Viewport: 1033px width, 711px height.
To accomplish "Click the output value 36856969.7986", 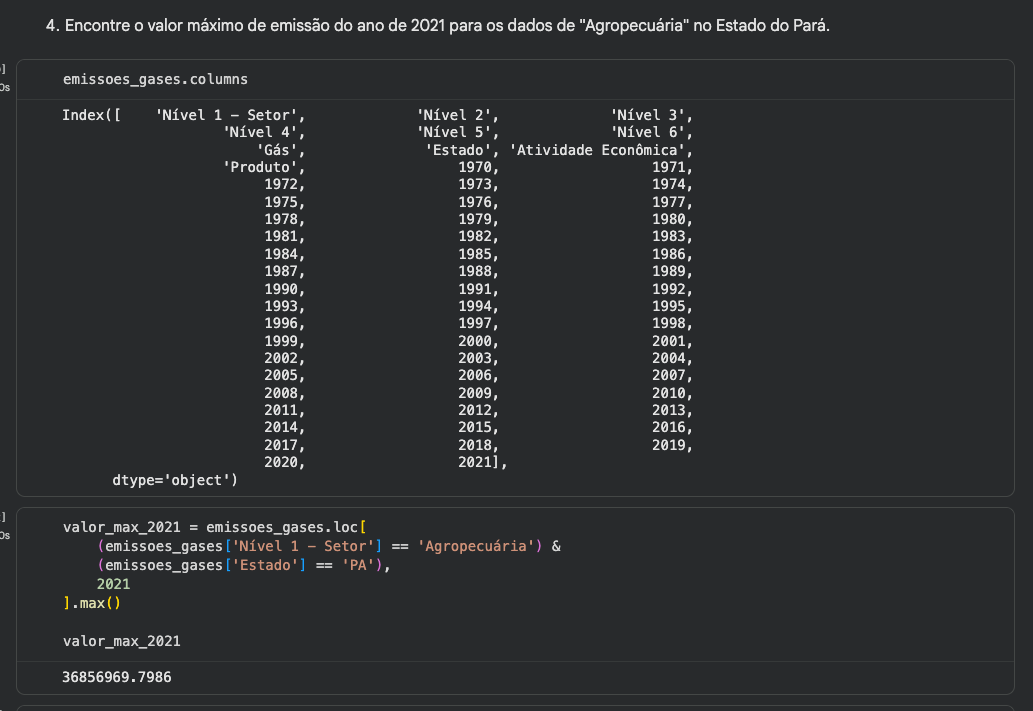I will pos(117,677).
